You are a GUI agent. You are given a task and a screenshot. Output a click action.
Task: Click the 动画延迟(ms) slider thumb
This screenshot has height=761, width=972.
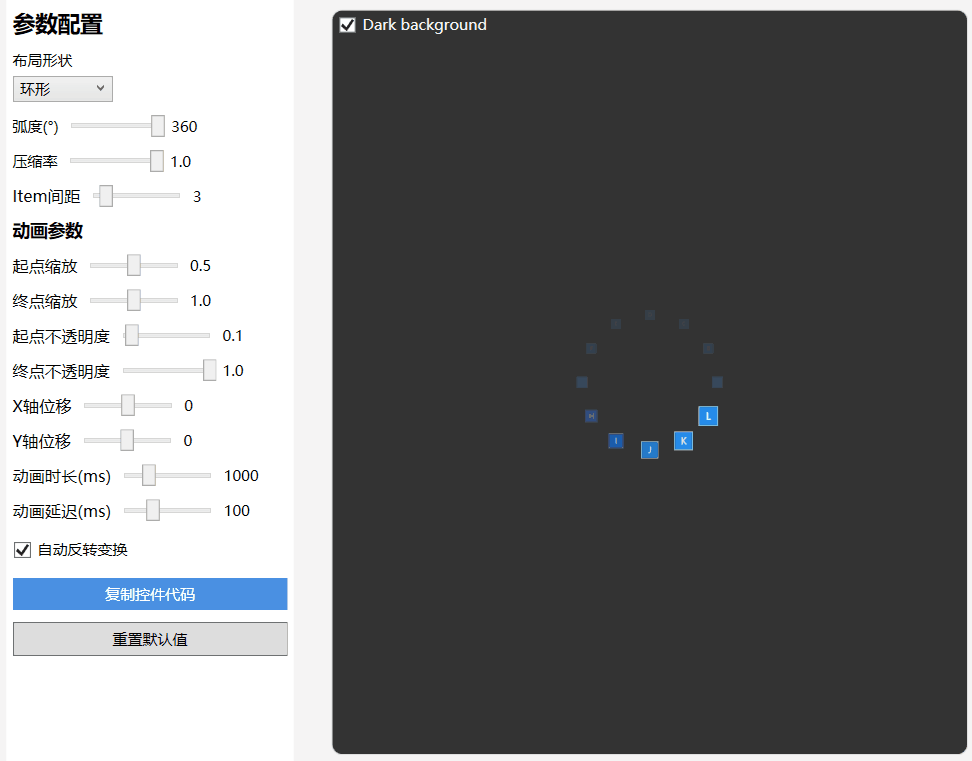(x=153, y=510)
